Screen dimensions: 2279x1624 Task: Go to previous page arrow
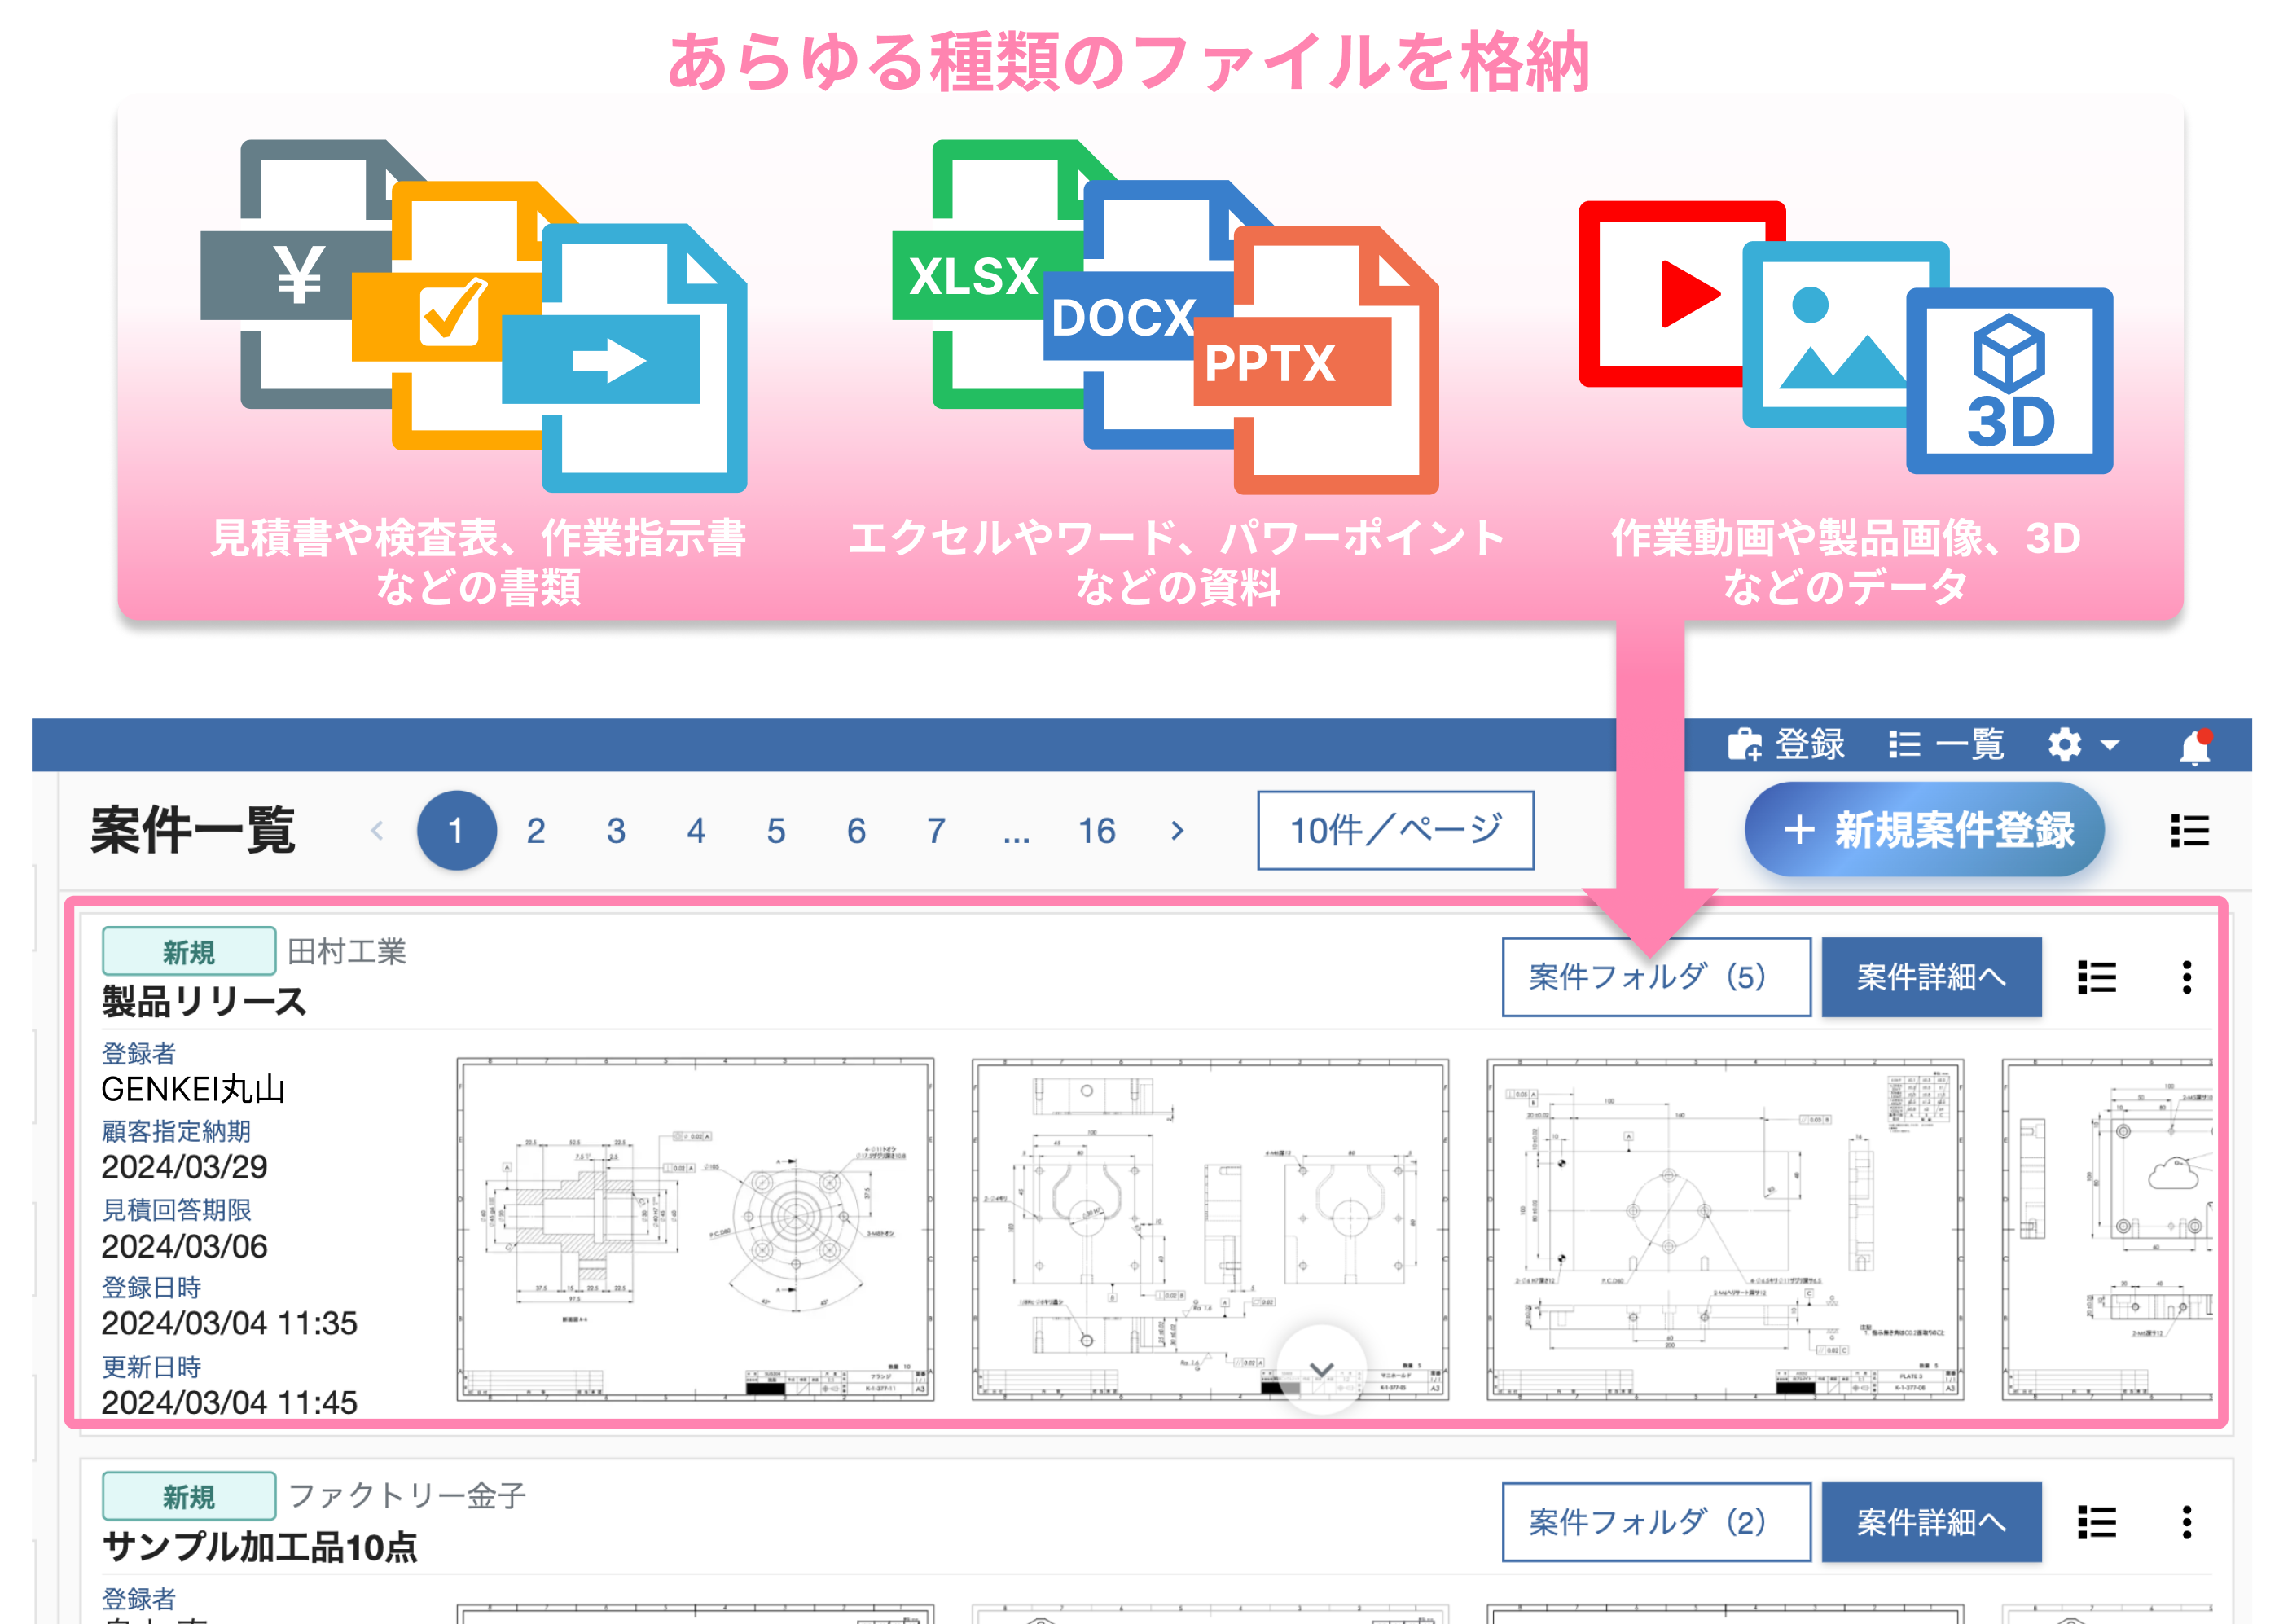point(377,830)
